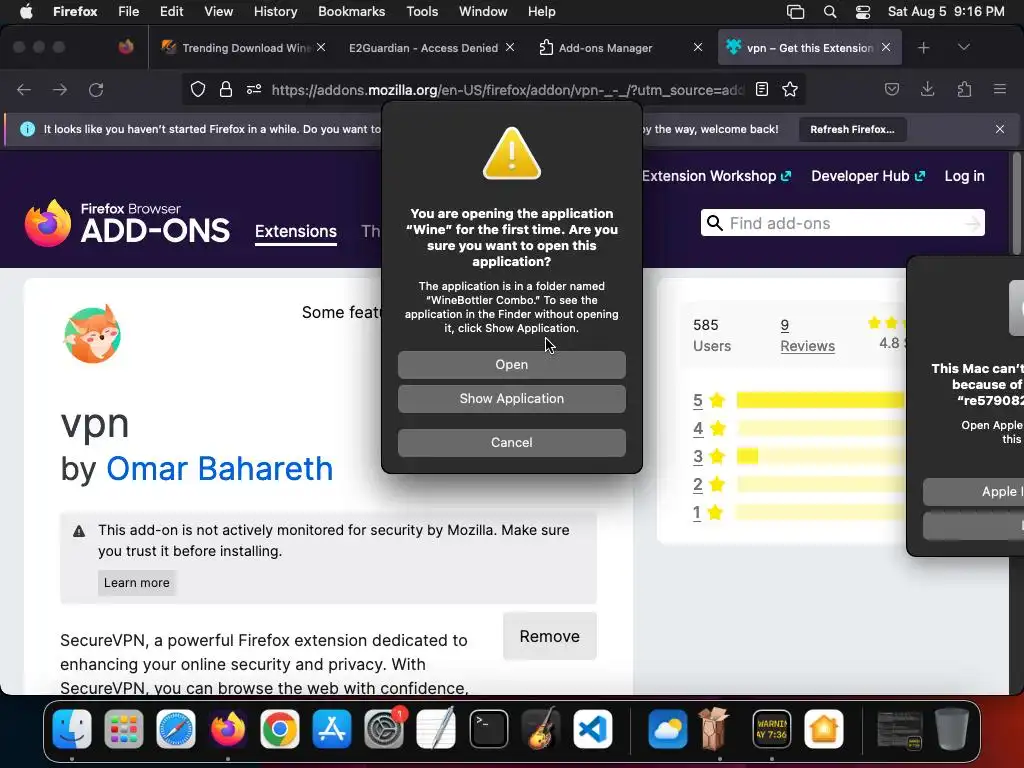
Task: Open the History menu
Action: tap(275, 12)
